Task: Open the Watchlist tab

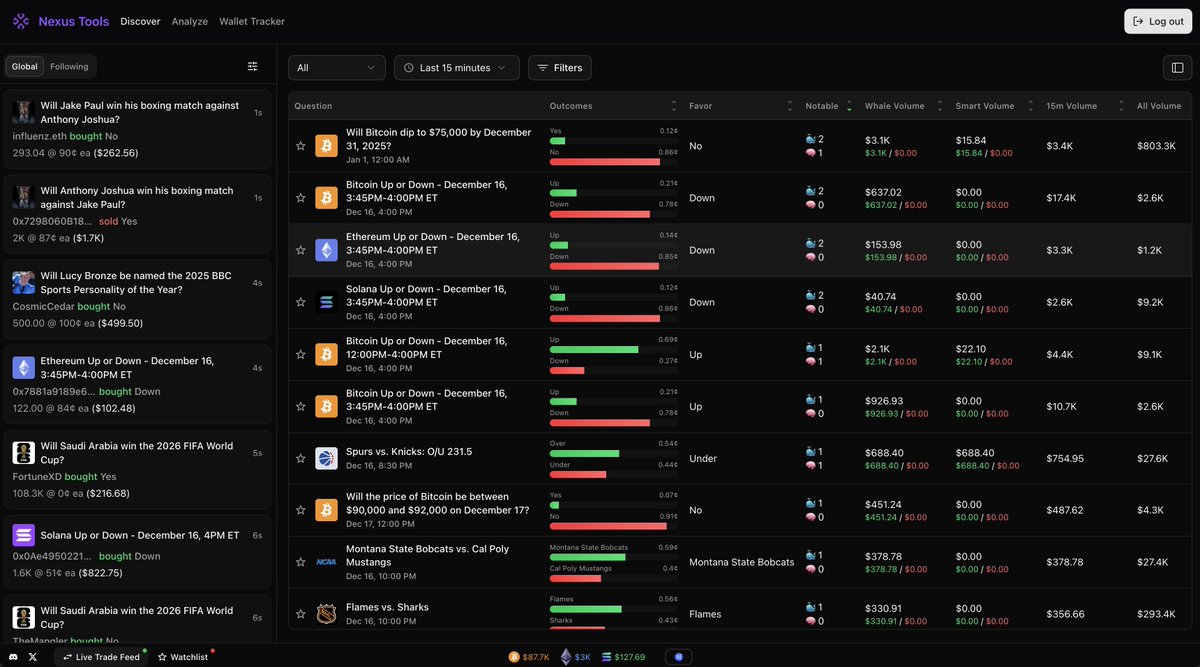Action: (183, 657)
